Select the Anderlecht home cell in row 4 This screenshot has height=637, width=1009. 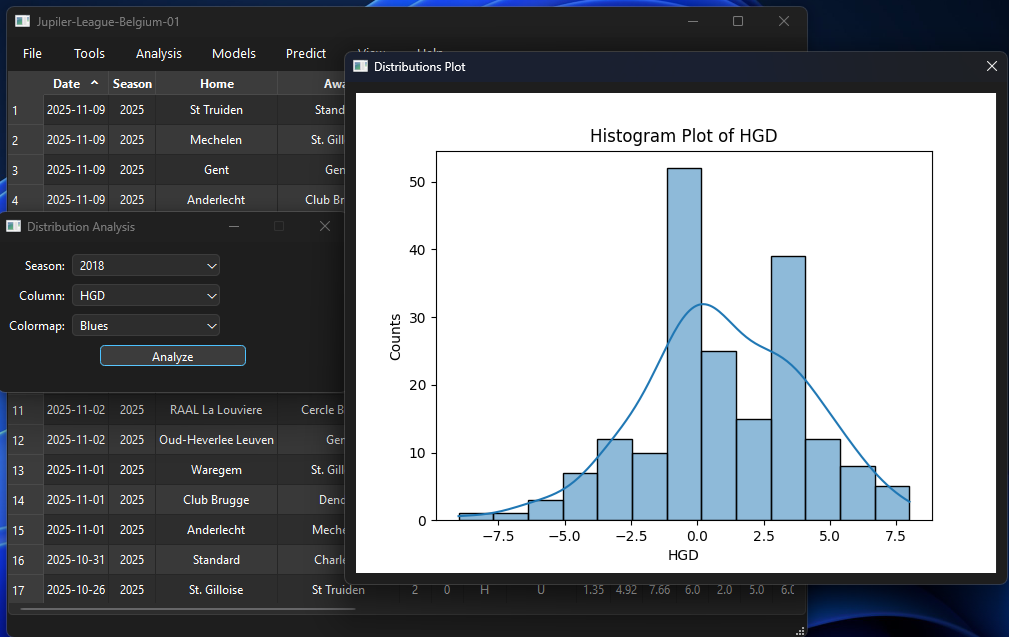click(x=216, y=199)
